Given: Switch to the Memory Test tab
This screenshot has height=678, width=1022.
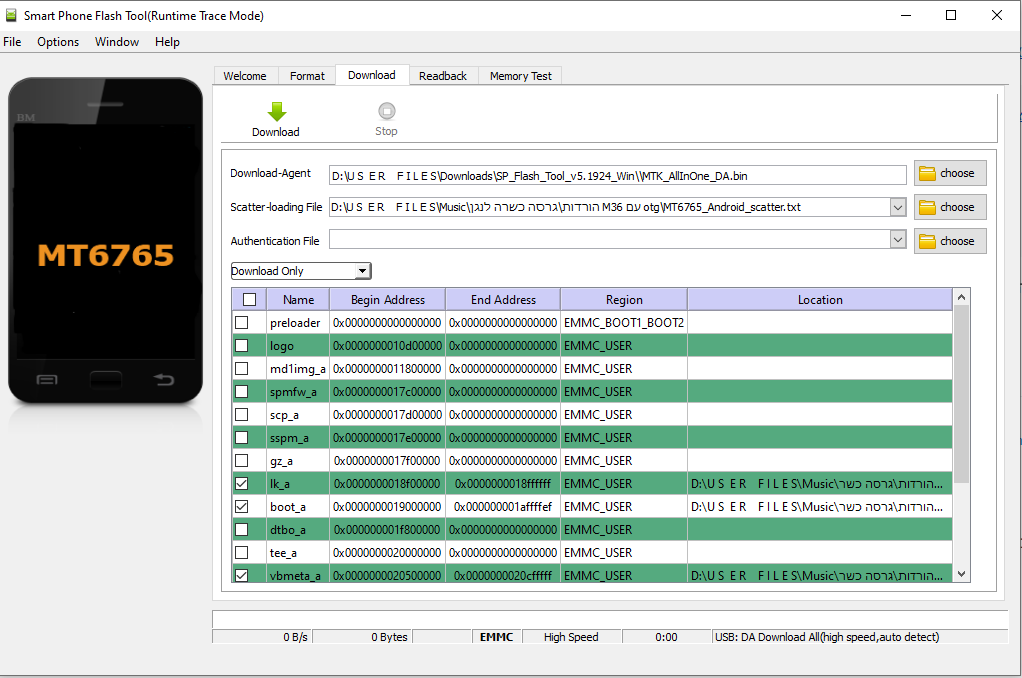Looking at the screenshot, I should coord(520,76).
